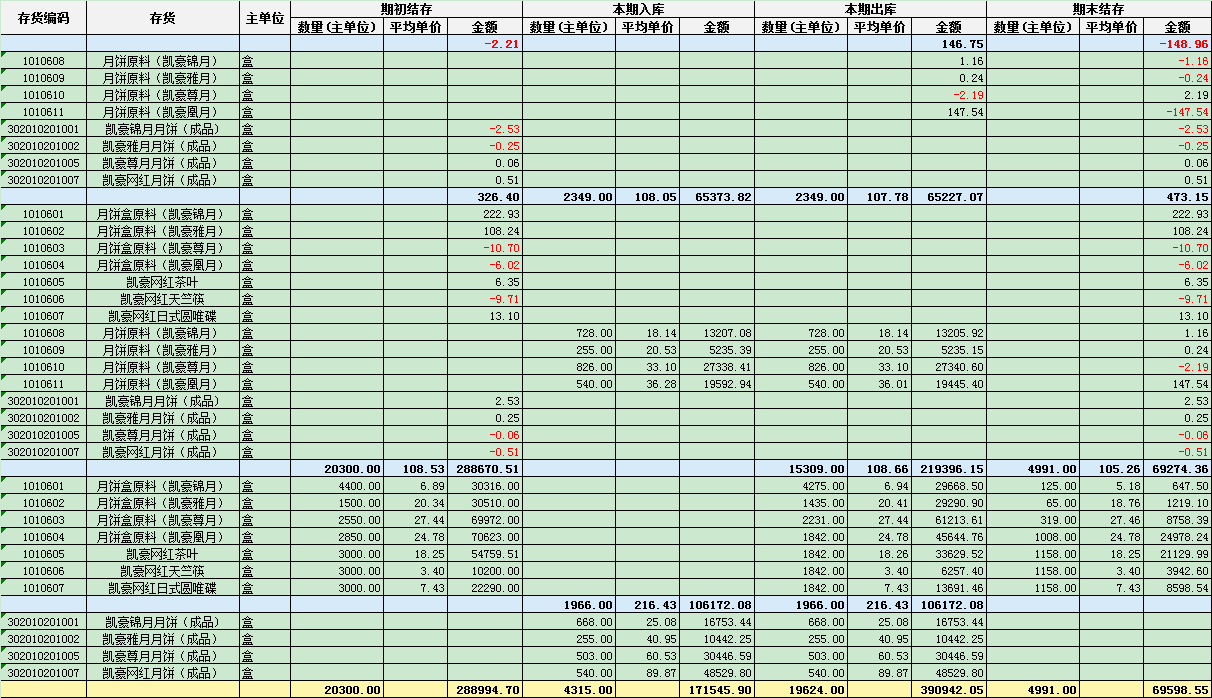Screen dimensions: 1212x698
Task: Select the "主单位" header cell
Action: (x=265, y=19)
